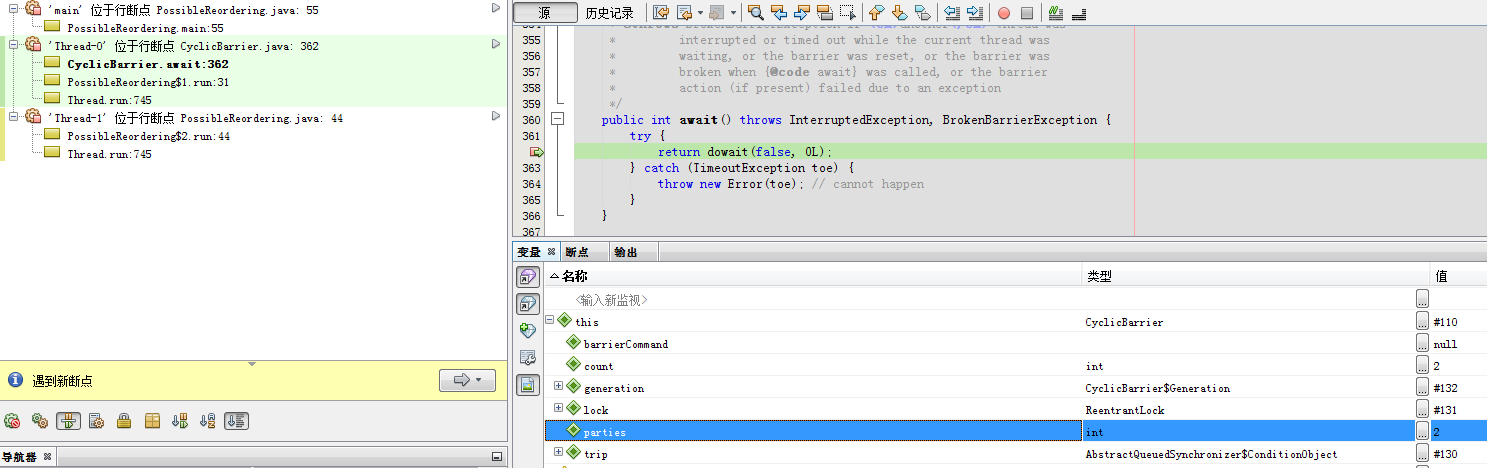1487x468 pixels.
Task: Click the Previous Bookmark icon
Action: 877,13
